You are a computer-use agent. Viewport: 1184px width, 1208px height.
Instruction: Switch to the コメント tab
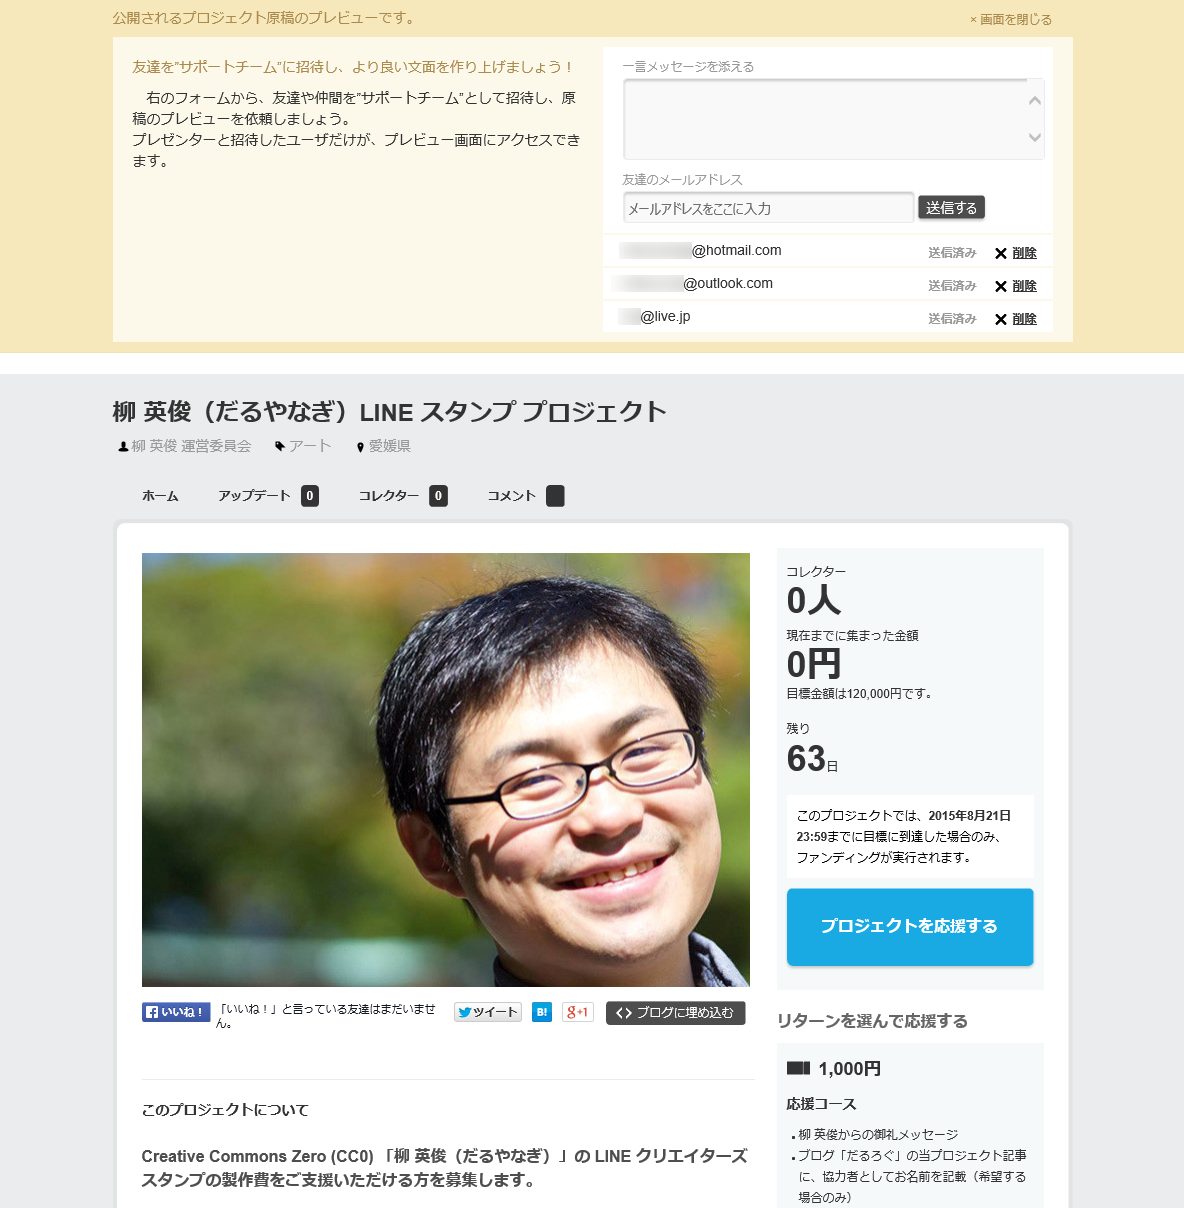point(525,496)
